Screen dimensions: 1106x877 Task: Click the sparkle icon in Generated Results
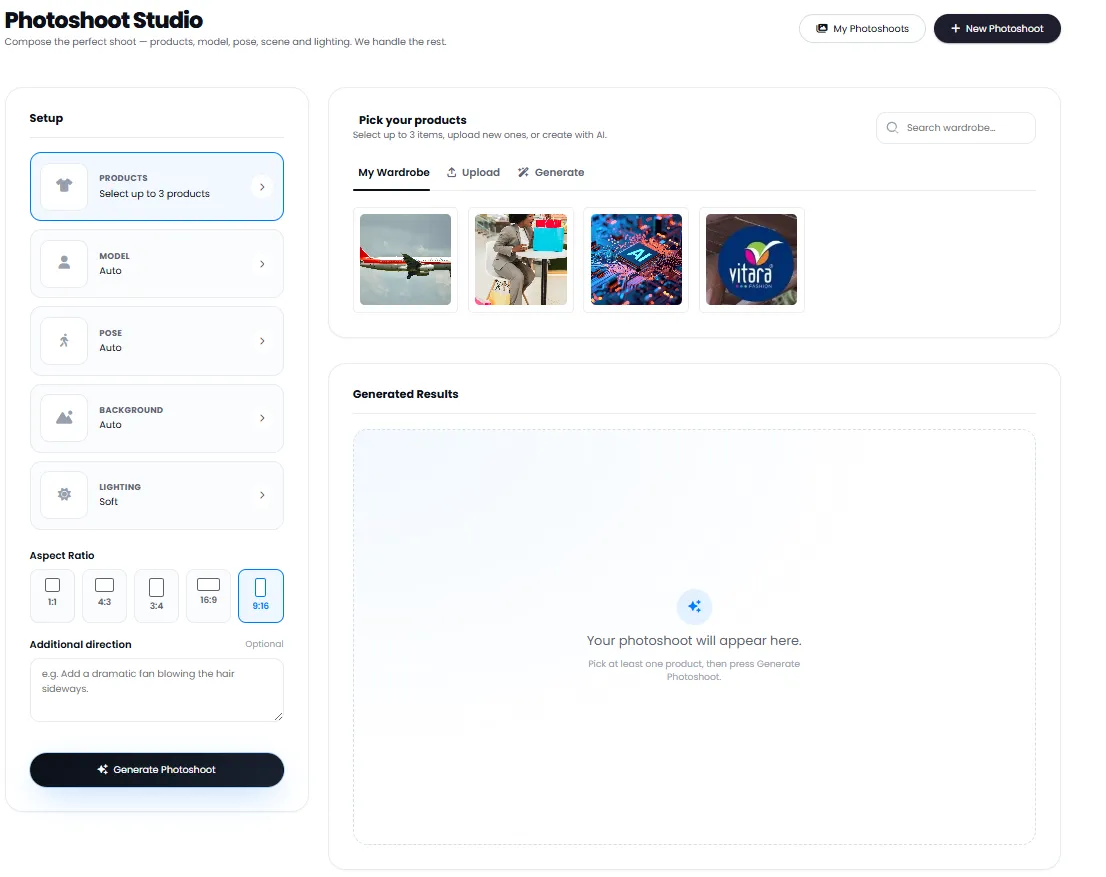tap(694, 606)
